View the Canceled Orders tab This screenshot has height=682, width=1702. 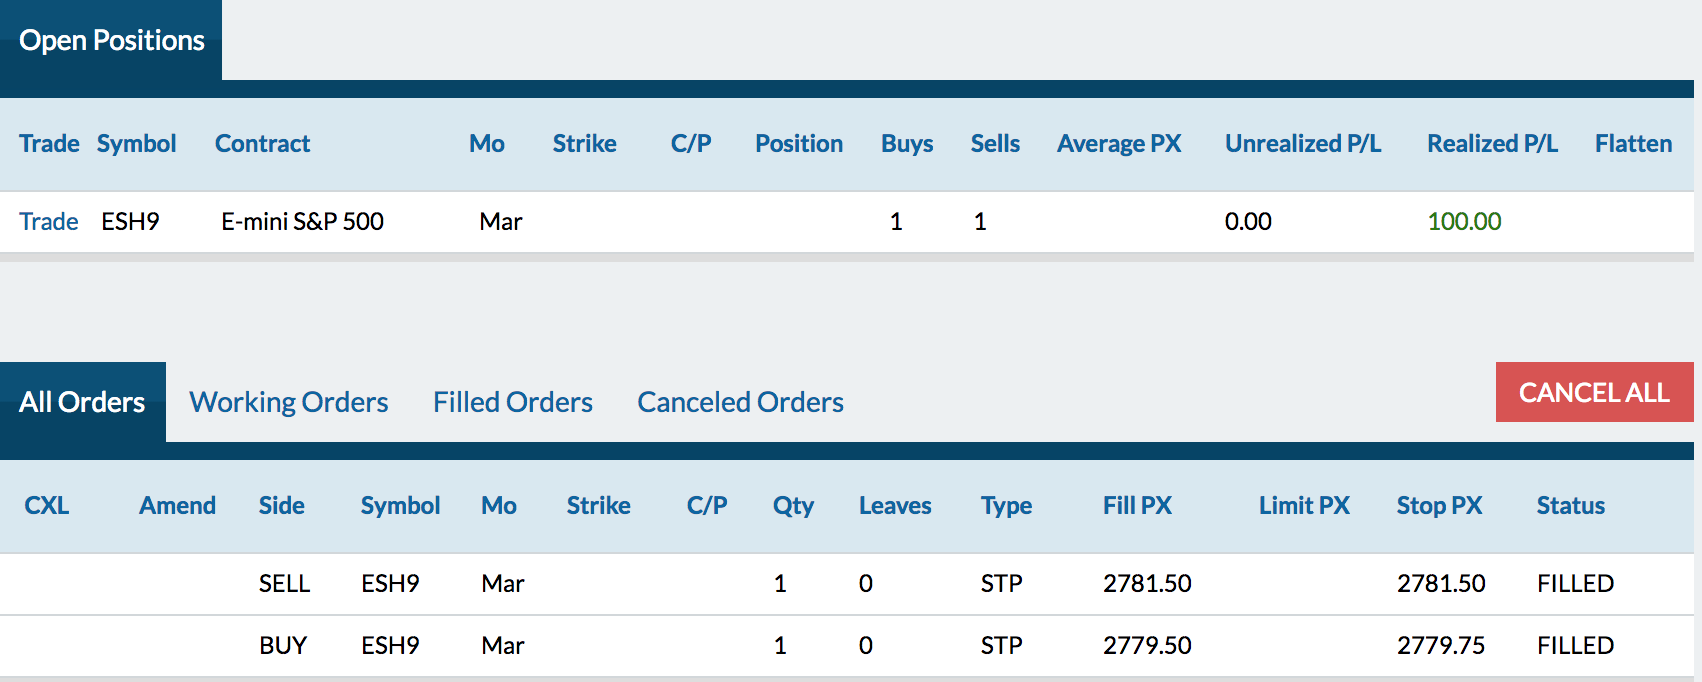click(741, 402)
